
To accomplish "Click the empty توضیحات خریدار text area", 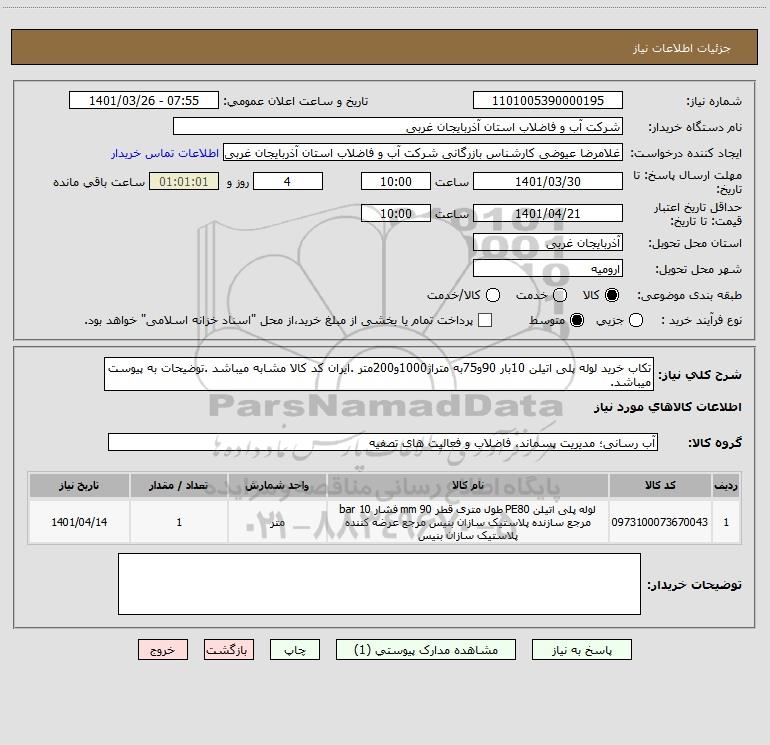I will click(379, 584).
